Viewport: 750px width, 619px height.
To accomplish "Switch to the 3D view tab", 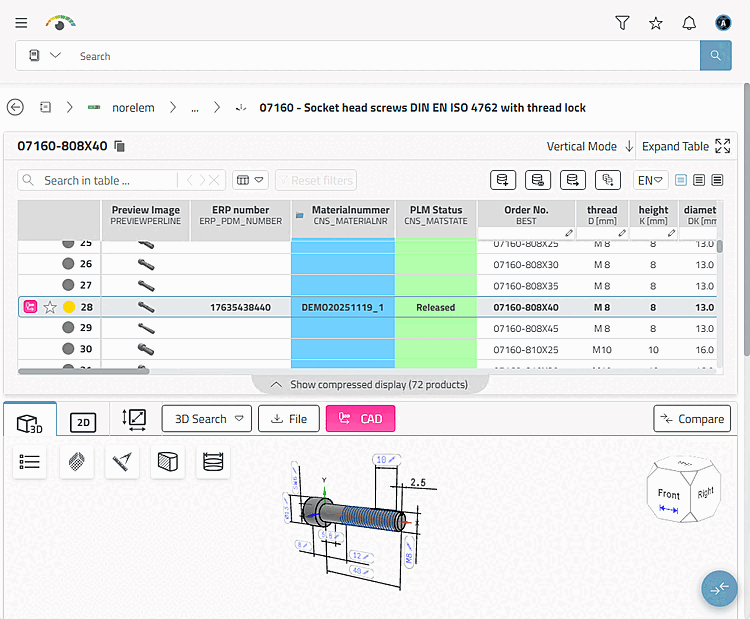I will 30,421.
